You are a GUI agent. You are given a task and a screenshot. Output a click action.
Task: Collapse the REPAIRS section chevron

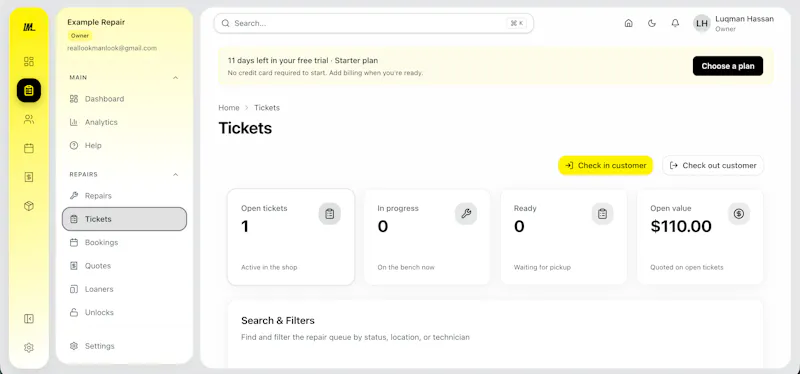point(176,174)
